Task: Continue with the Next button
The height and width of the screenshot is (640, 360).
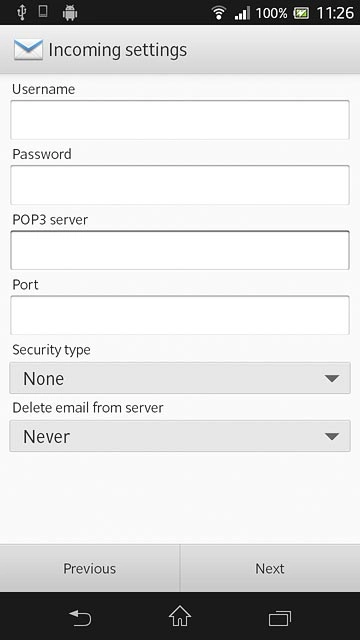Action: pos(270,568)
